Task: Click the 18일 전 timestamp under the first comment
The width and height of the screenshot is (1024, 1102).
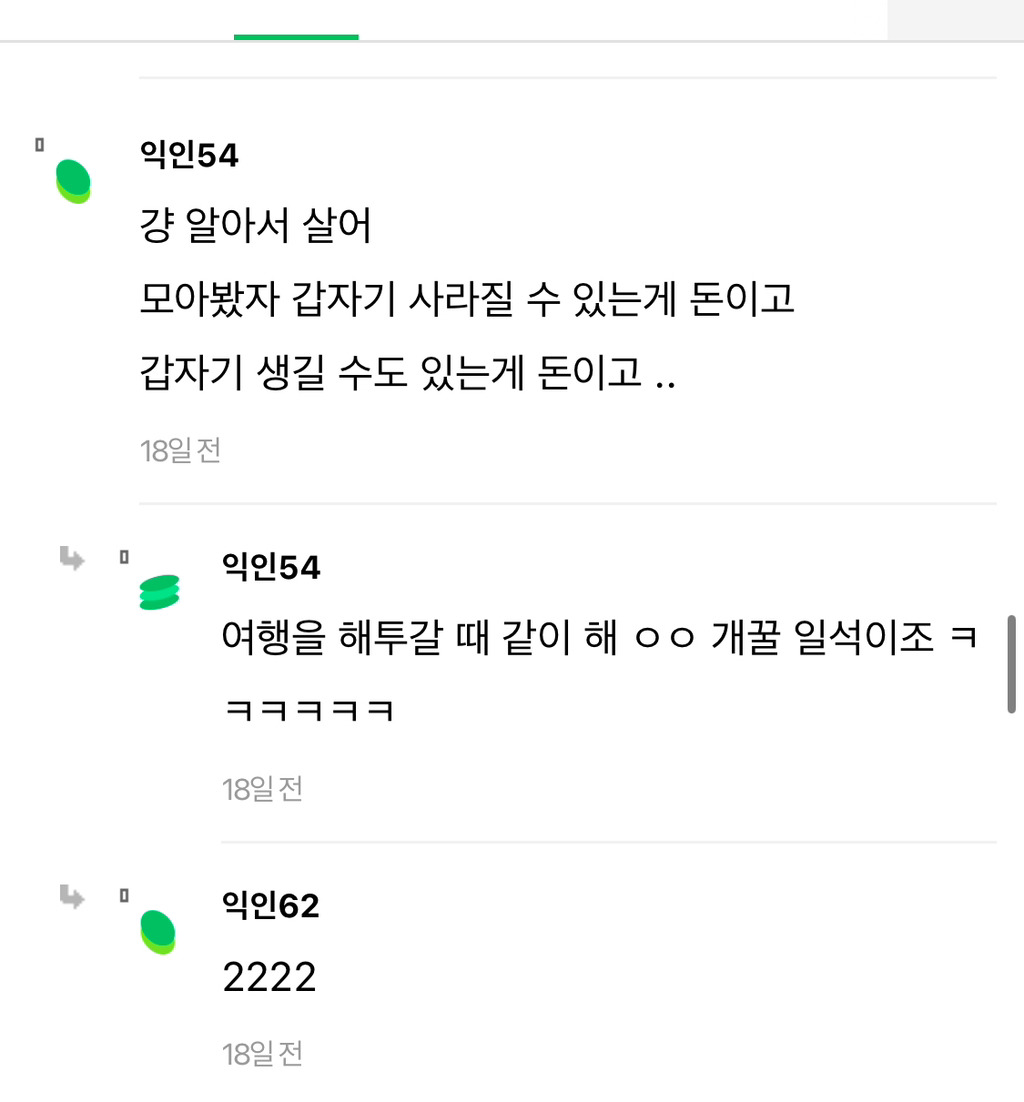Action: (x=180, y=451)
